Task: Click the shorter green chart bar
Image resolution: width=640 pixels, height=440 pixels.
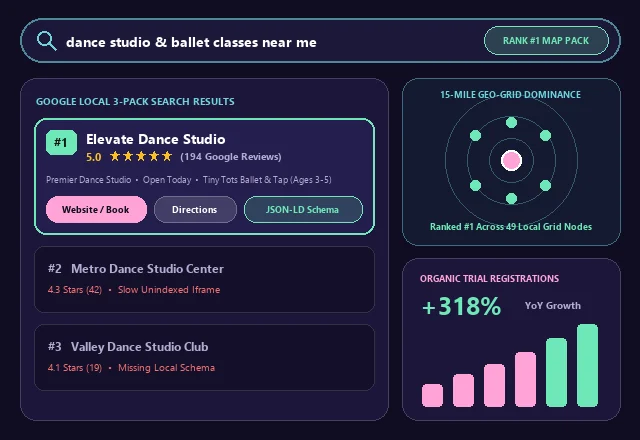Action: tap(557, 373)
